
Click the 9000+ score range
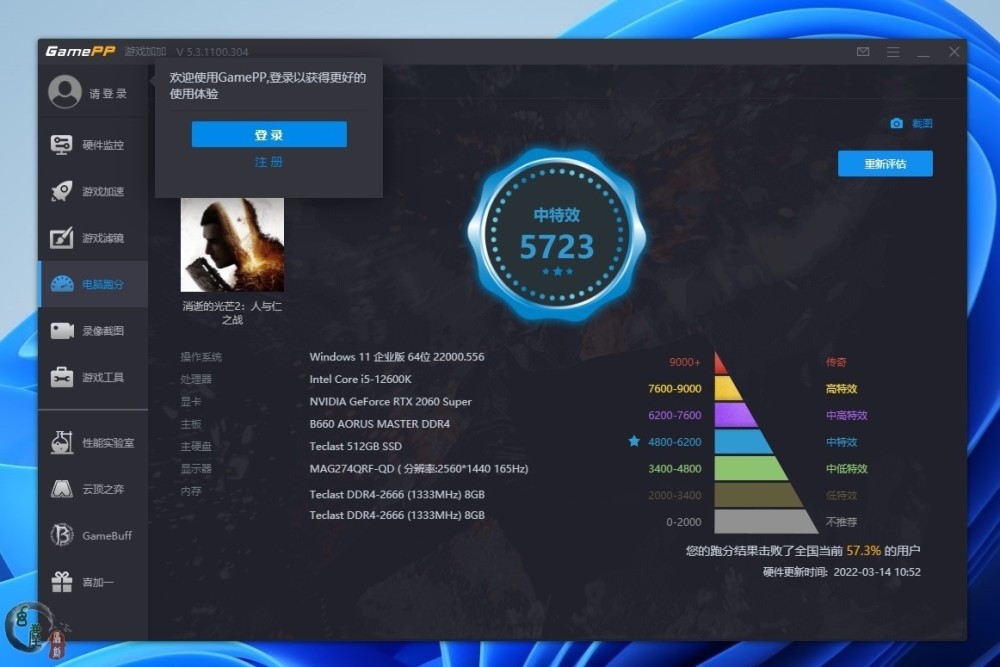tap(684, 362)
